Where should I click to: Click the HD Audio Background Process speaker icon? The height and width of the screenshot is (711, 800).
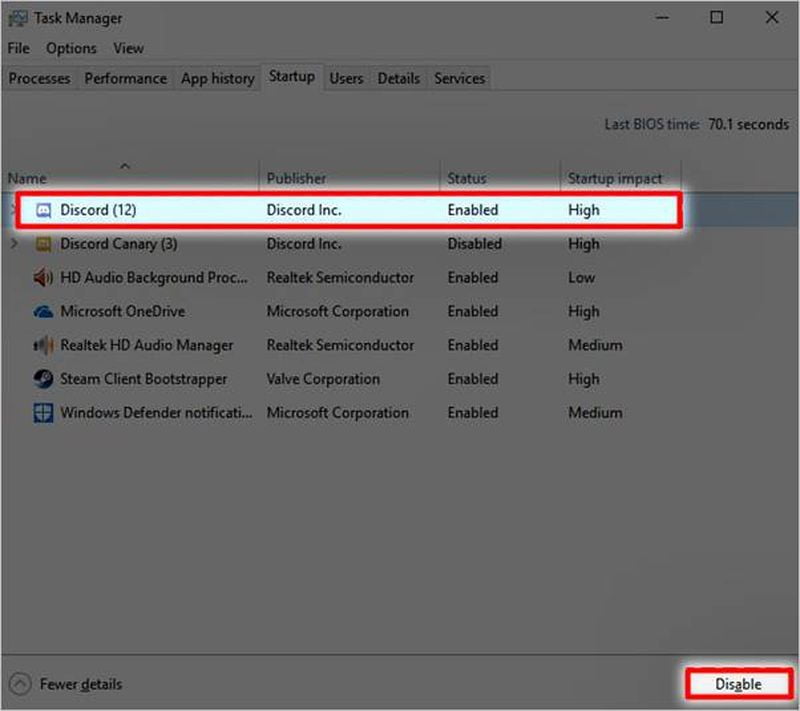(43, 278)
